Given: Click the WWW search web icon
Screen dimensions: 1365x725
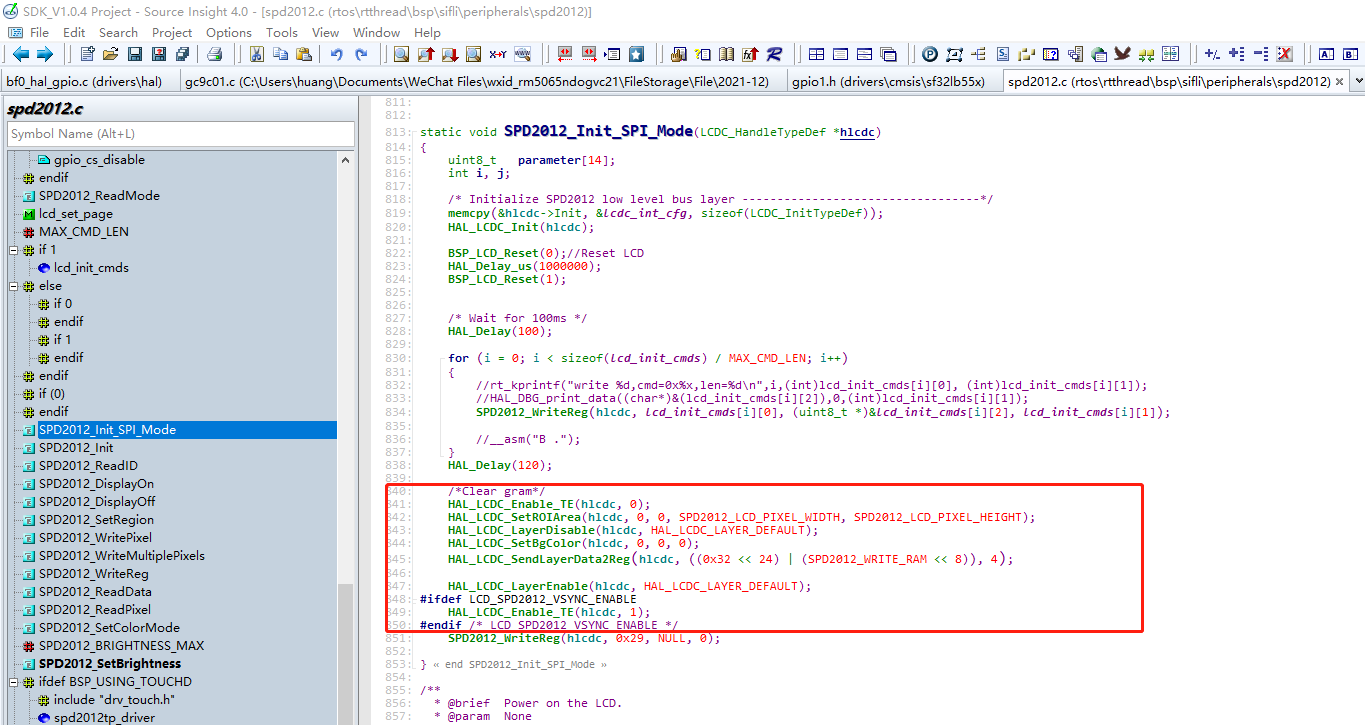Looking at the screenshot, I should [x=521, y=54].
